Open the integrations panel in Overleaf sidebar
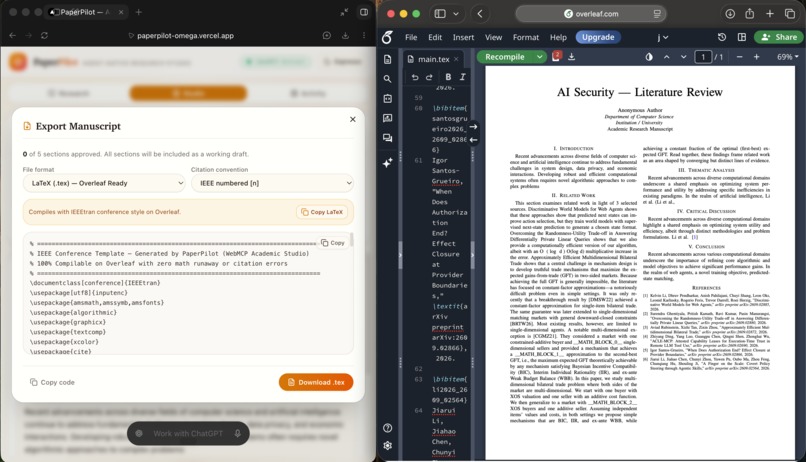Image resolution: width=806 pixels, height=462 pixels. coord(388,99)
